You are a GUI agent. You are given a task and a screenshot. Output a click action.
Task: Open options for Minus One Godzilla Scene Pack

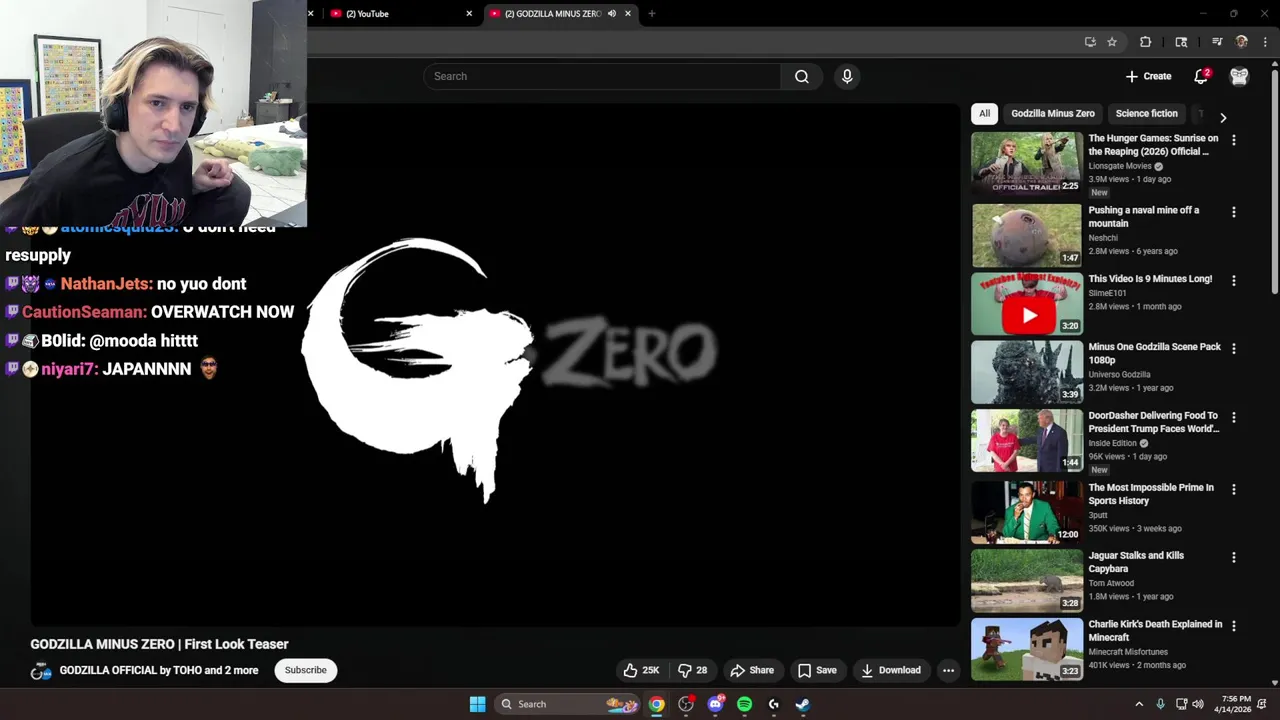pyautogui.click(x=1234, y=349)
